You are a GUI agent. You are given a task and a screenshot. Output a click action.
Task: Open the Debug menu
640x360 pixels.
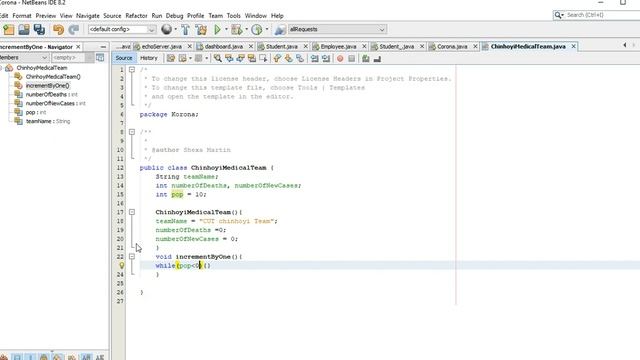[x=174, y=16]
